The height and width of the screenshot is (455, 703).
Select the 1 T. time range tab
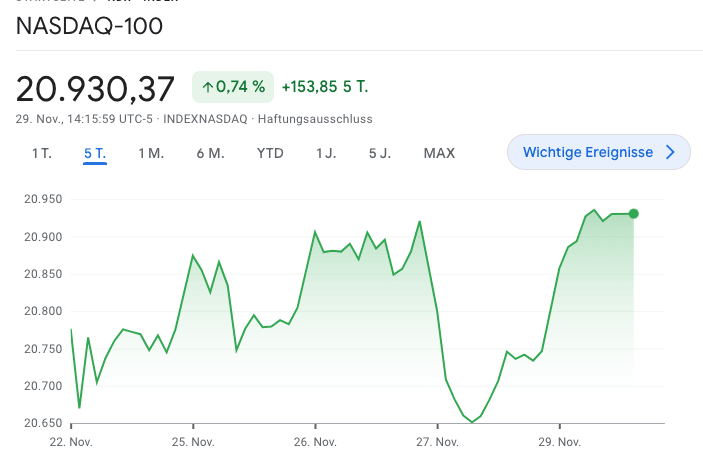[41, 153]
